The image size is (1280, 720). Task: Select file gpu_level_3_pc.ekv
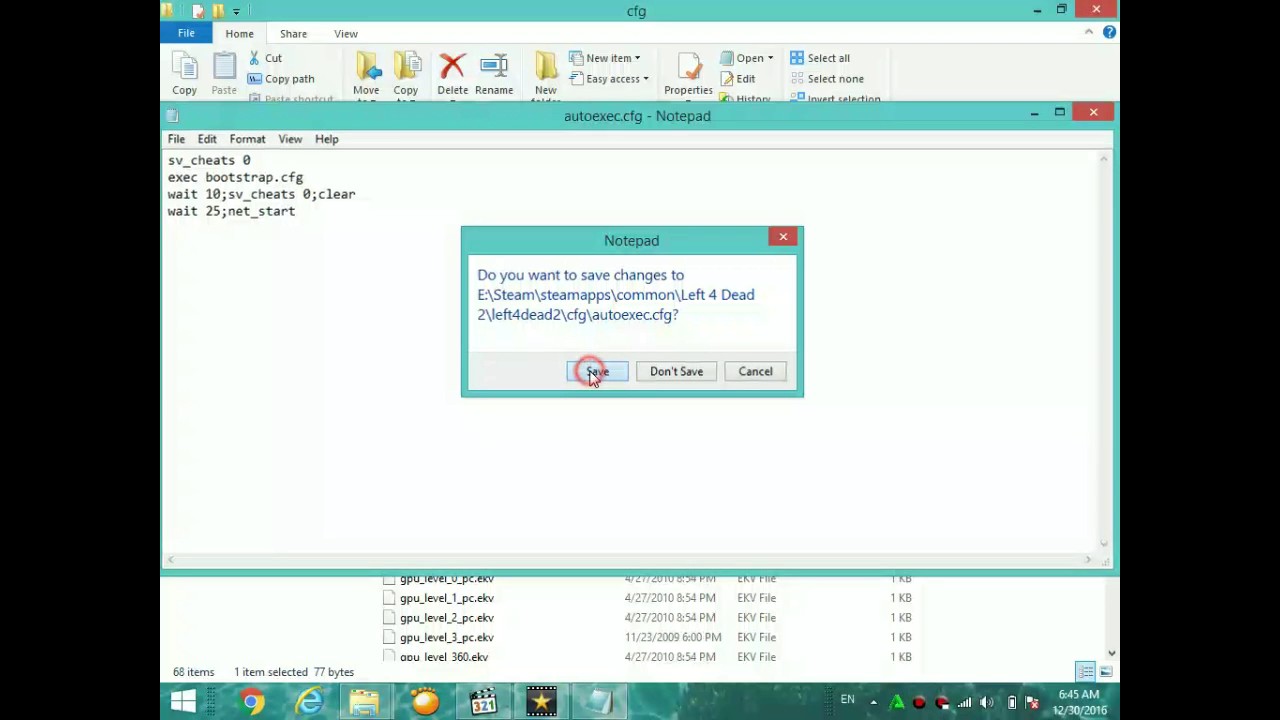coord(446,637)
